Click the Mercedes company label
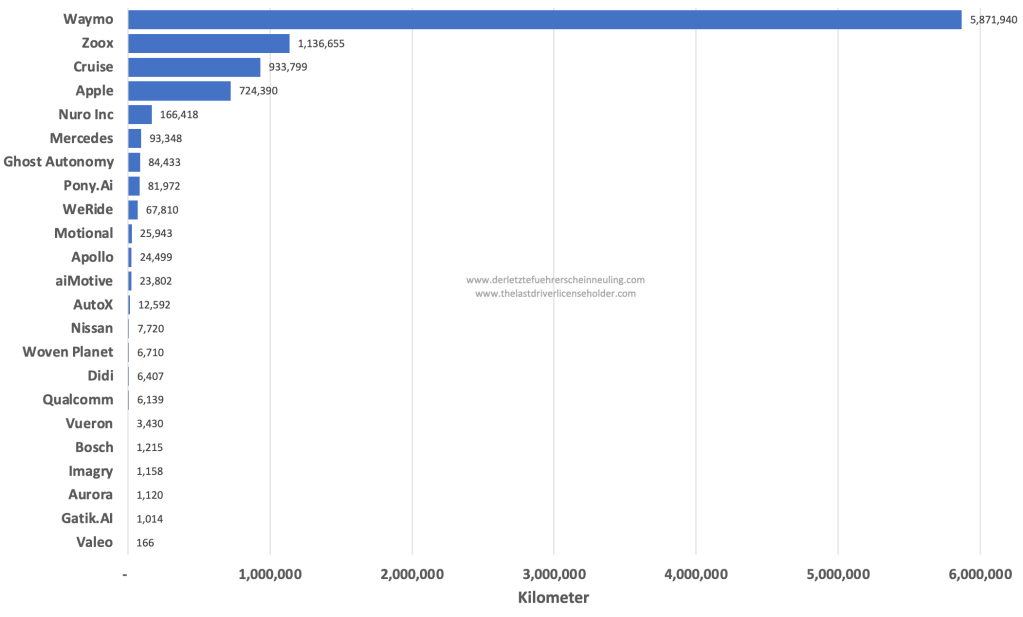Screen dimensions: 1023x617 pos(81,138)
